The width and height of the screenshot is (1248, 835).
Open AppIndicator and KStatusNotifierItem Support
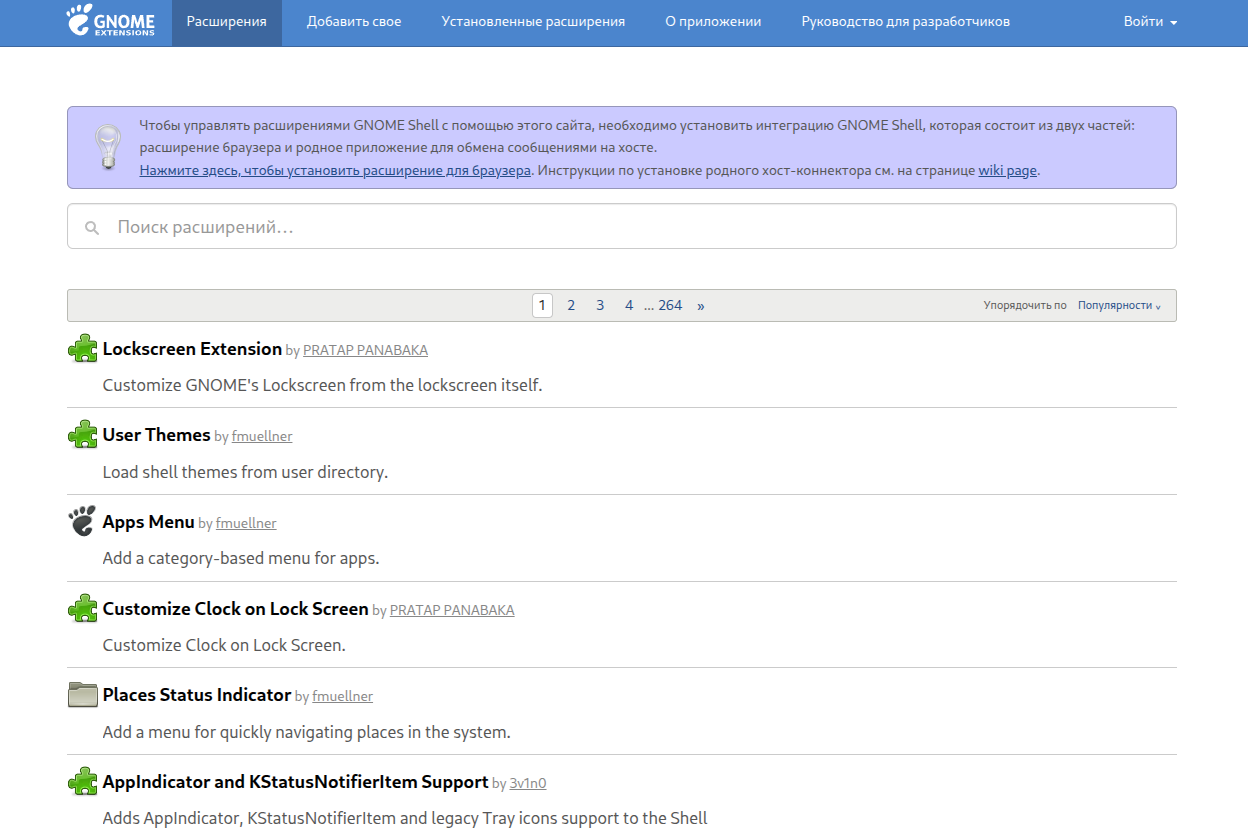295,782
